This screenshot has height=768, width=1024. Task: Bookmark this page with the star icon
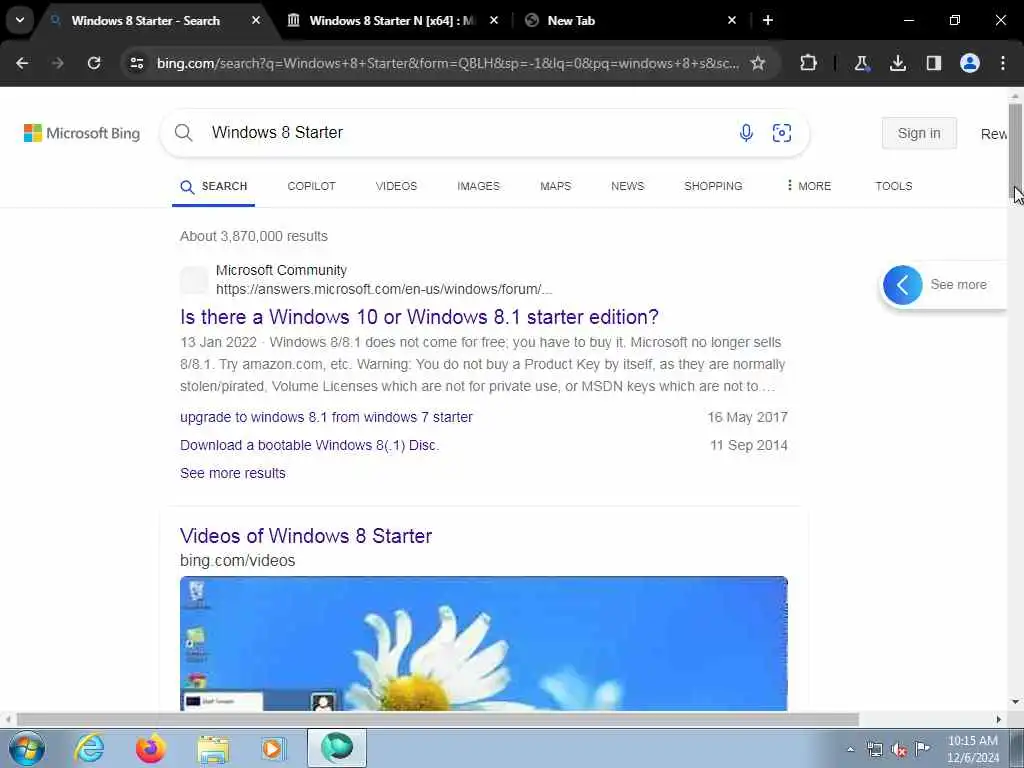pyautogui.click(x=758, y=63)
